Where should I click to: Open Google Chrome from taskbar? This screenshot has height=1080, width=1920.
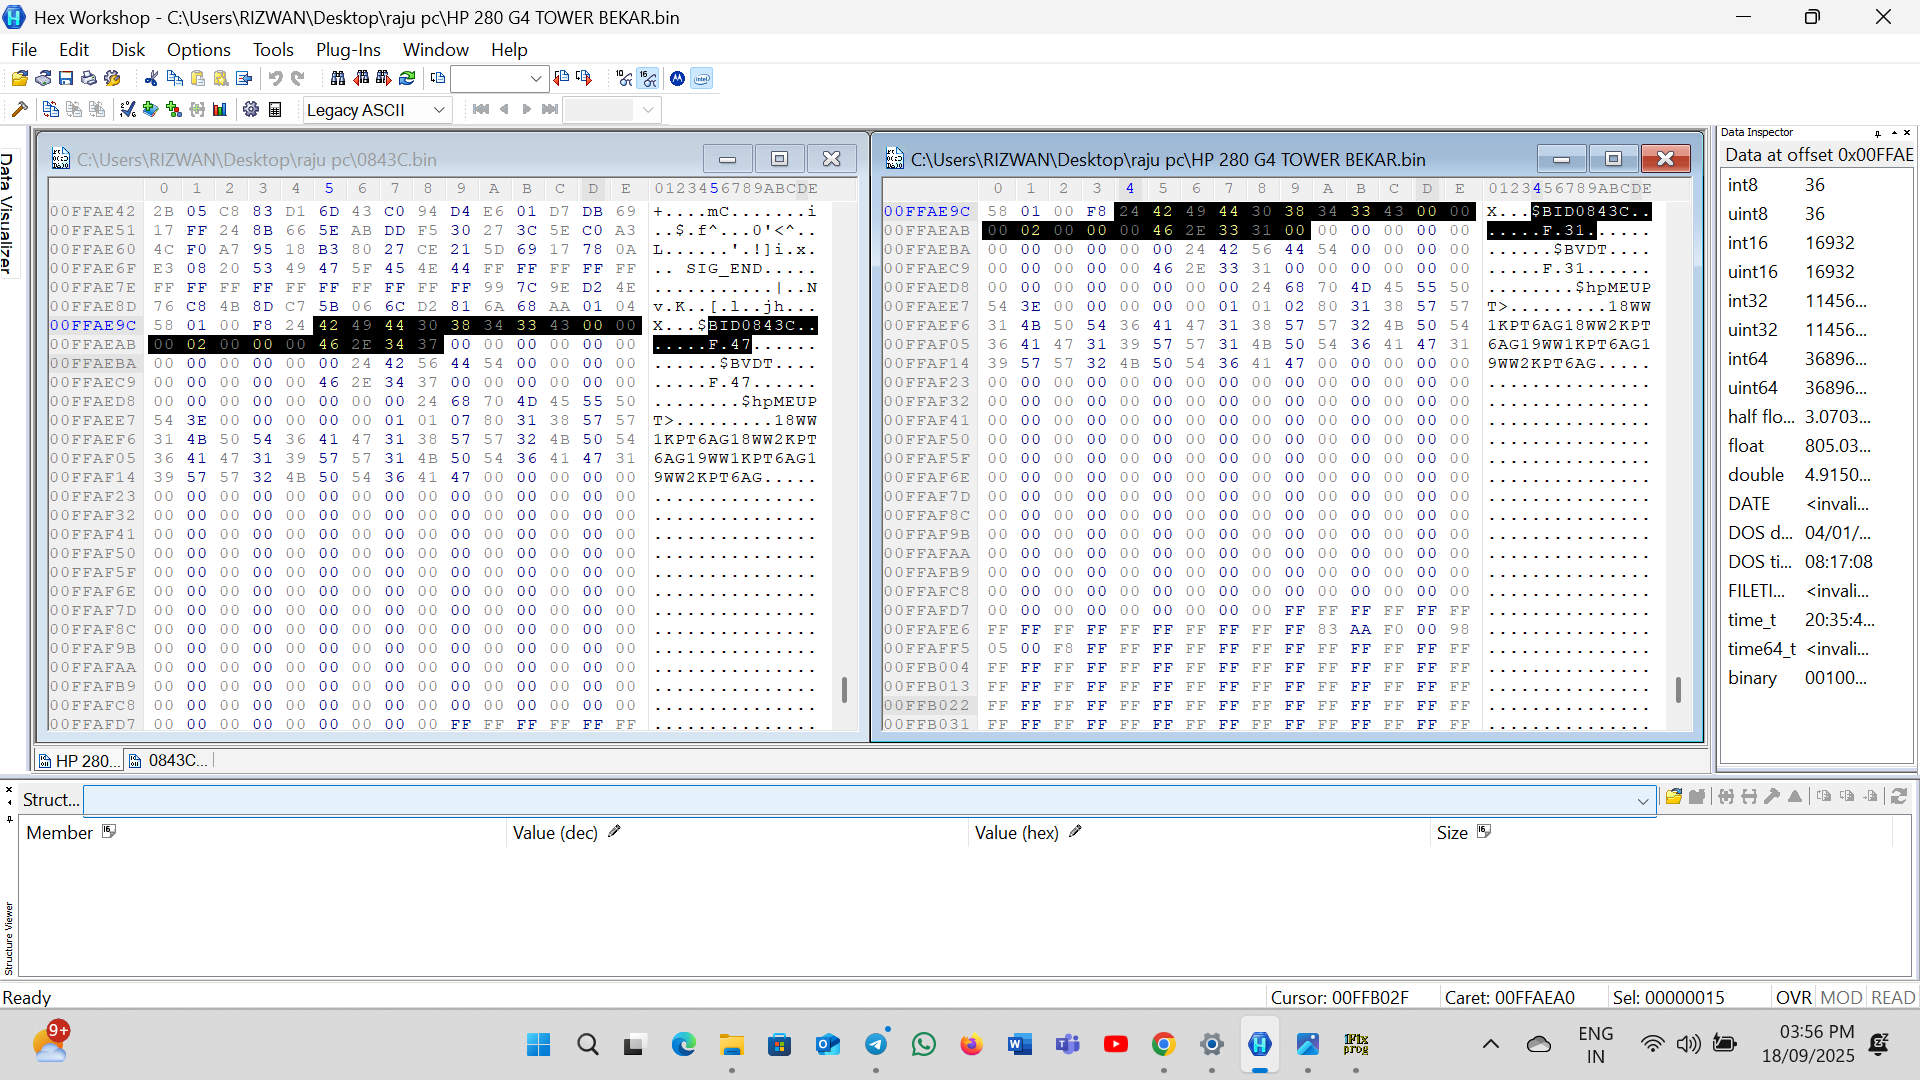[x=1163, y=1045]
